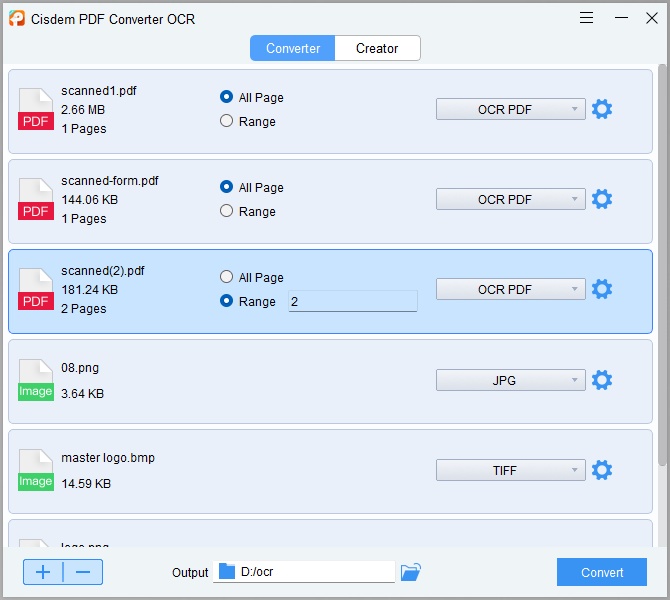Expand JPG format dropdown for 08.png
The width and height of the screenshot is (670, 600).
pyautogui.click(x=511, y=380)
